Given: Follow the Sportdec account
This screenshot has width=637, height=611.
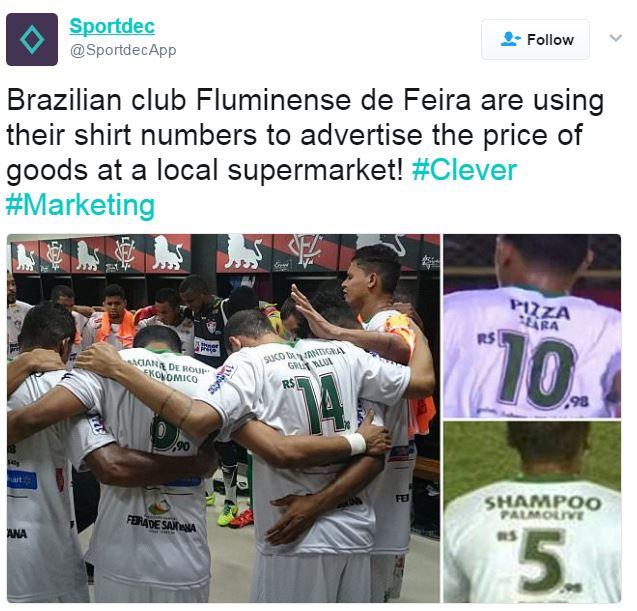Looking at the screenshot, I should tap(535, 39).
